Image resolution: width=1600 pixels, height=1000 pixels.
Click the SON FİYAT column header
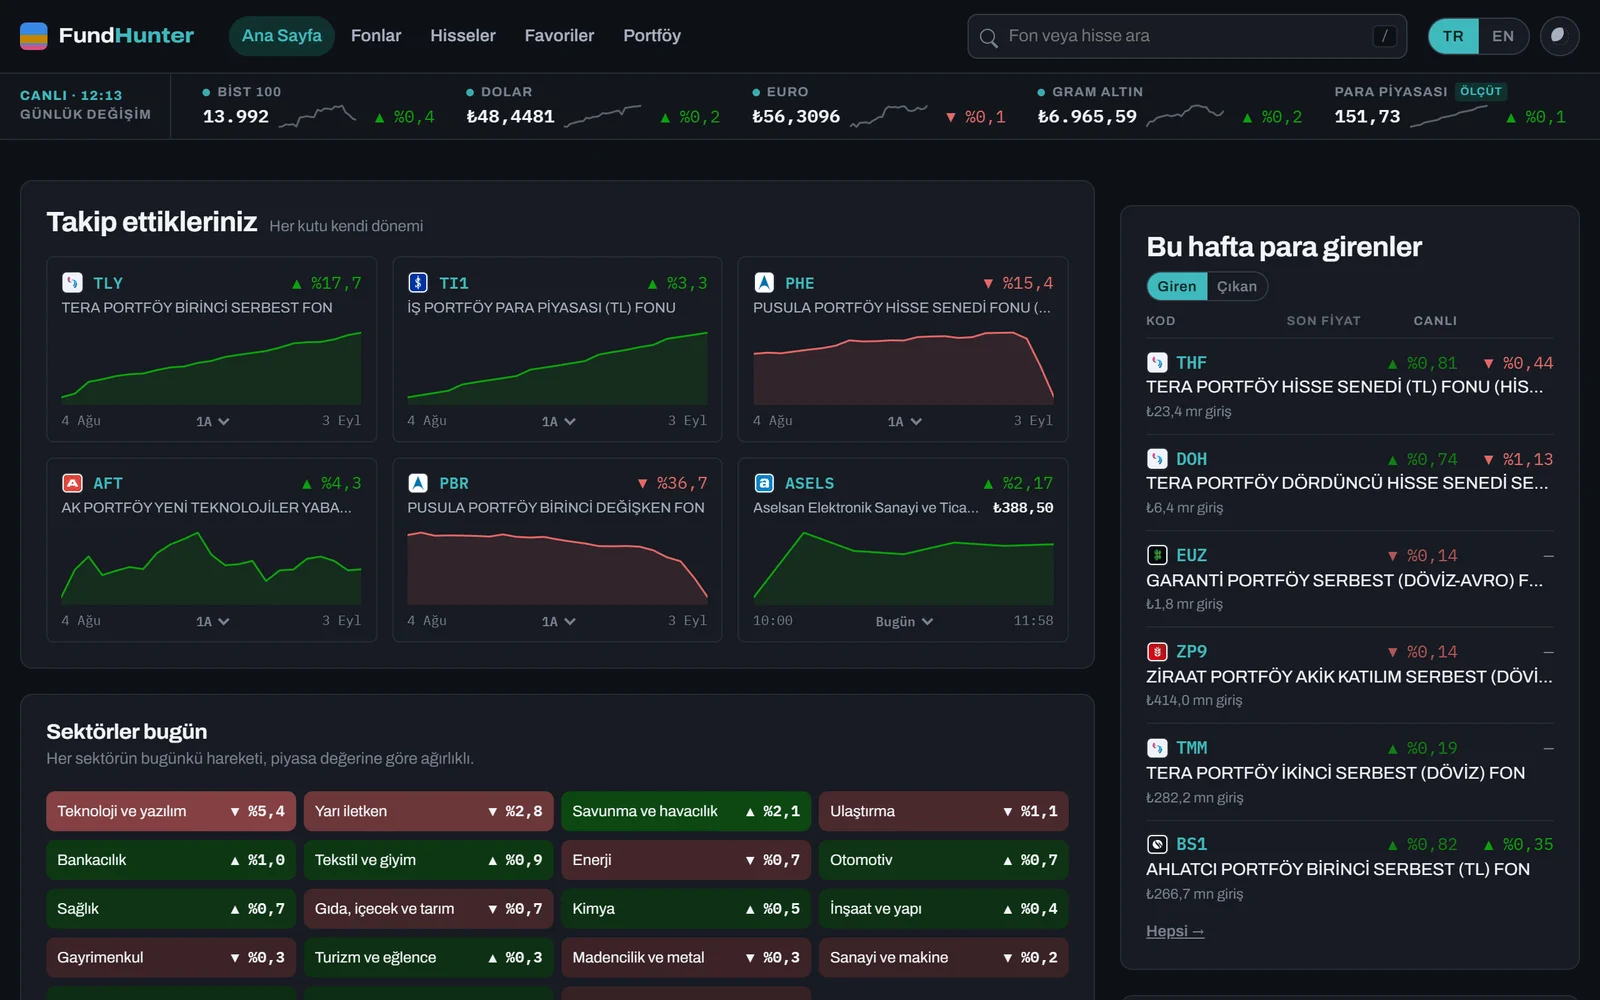pyautogui.click(x=1323, y=321)
